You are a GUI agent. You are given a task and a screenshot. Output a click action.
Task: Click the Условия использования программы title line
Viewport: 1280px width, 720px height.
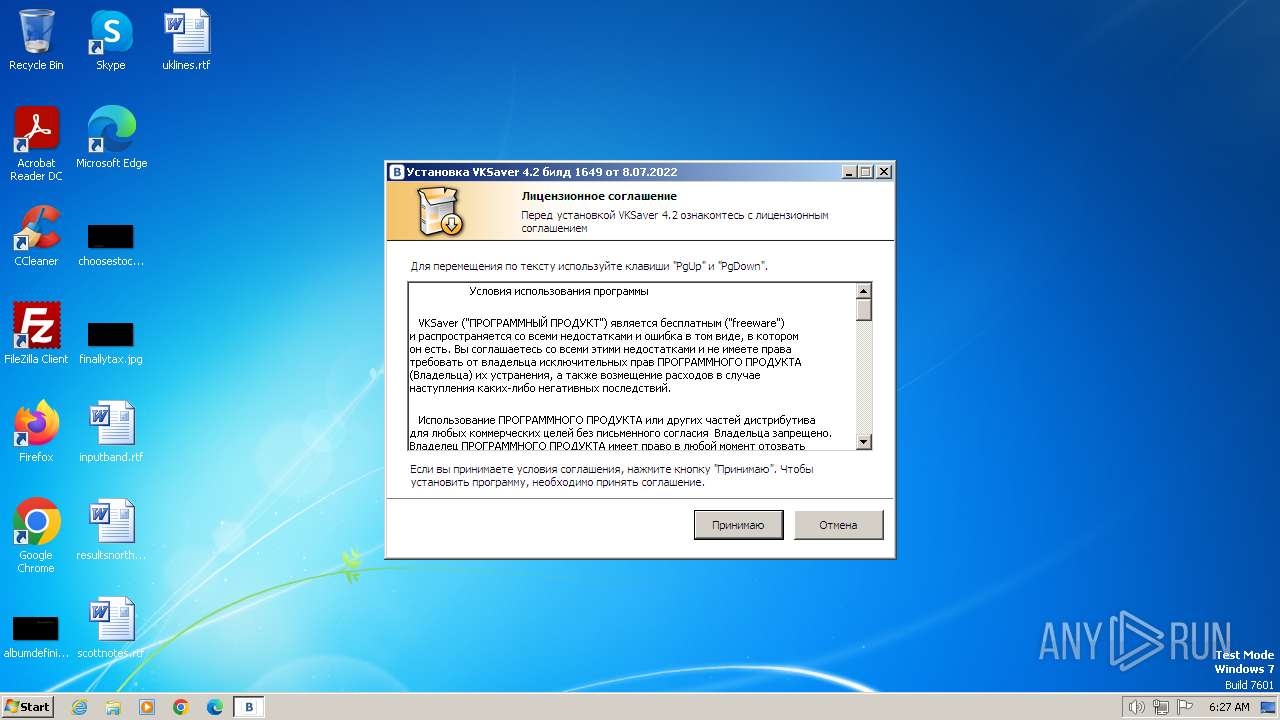click(559, 291)
